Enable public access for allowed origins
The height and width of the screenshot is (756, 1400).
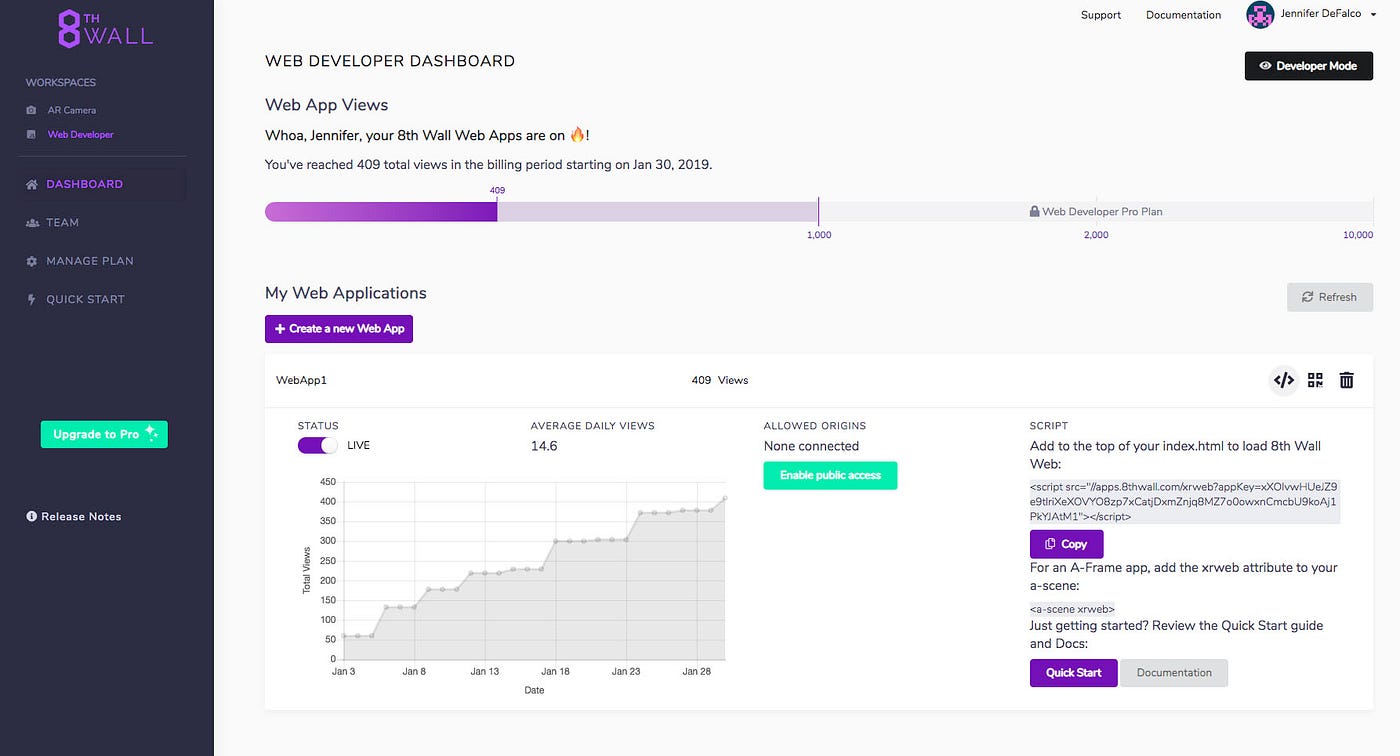tap(830, 475)
